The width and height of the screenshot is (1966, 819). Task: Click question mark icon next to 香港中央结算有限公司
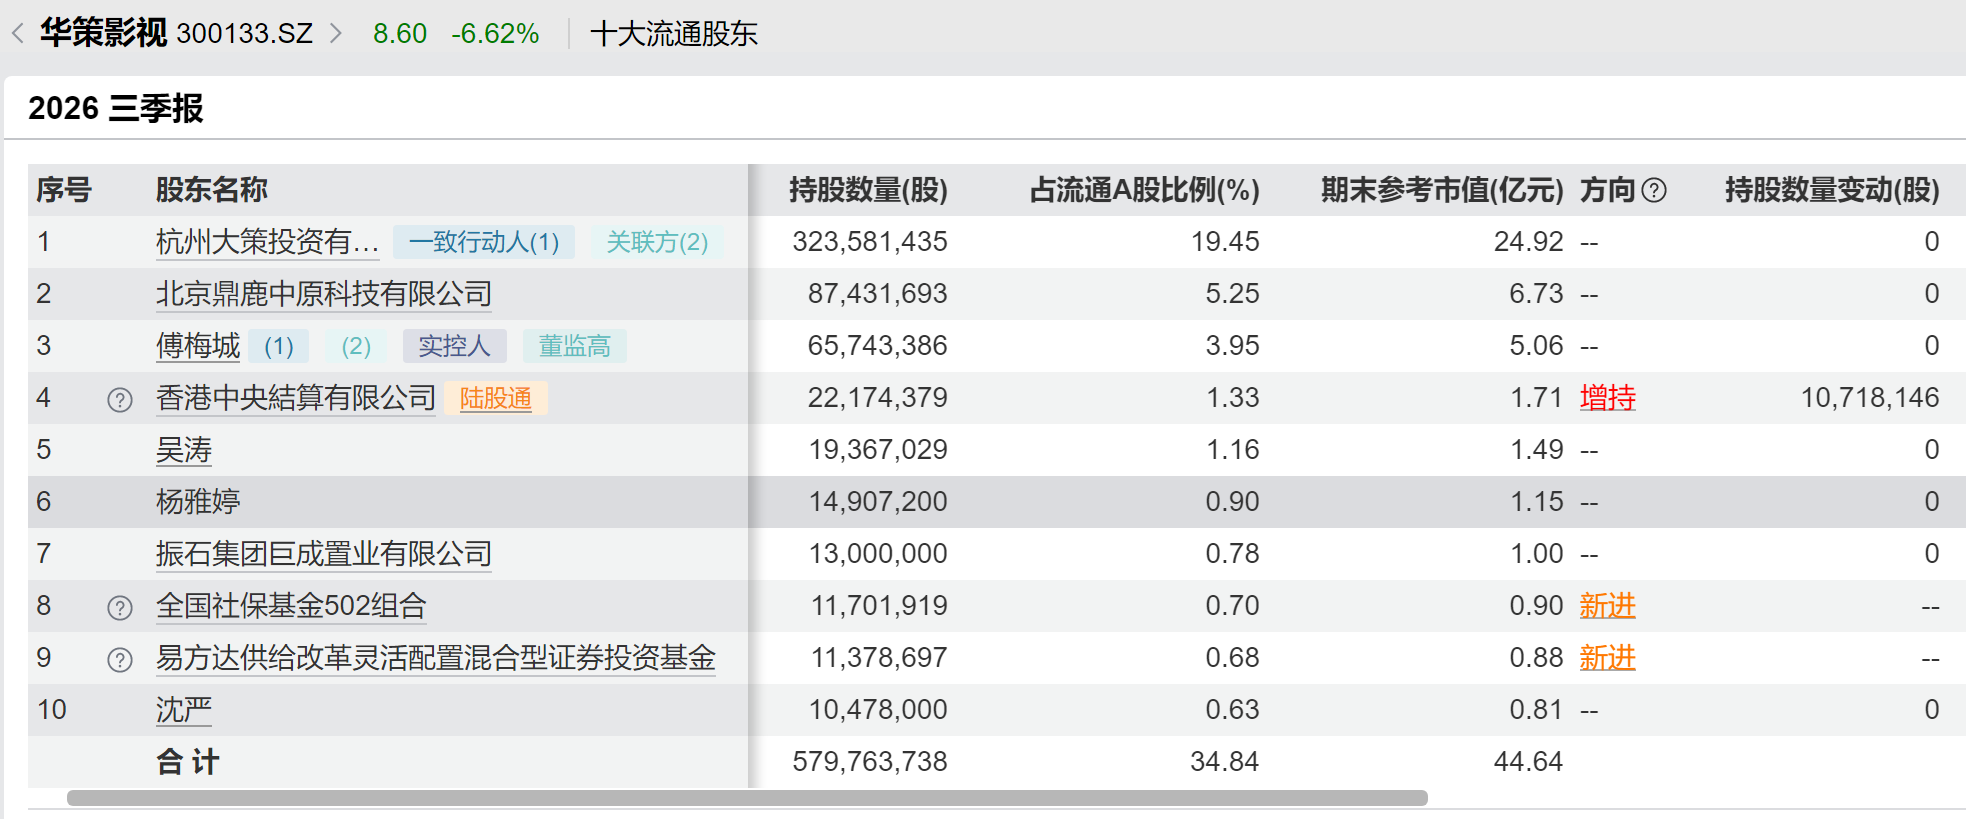pyautogui.click(x=120, y=400)
